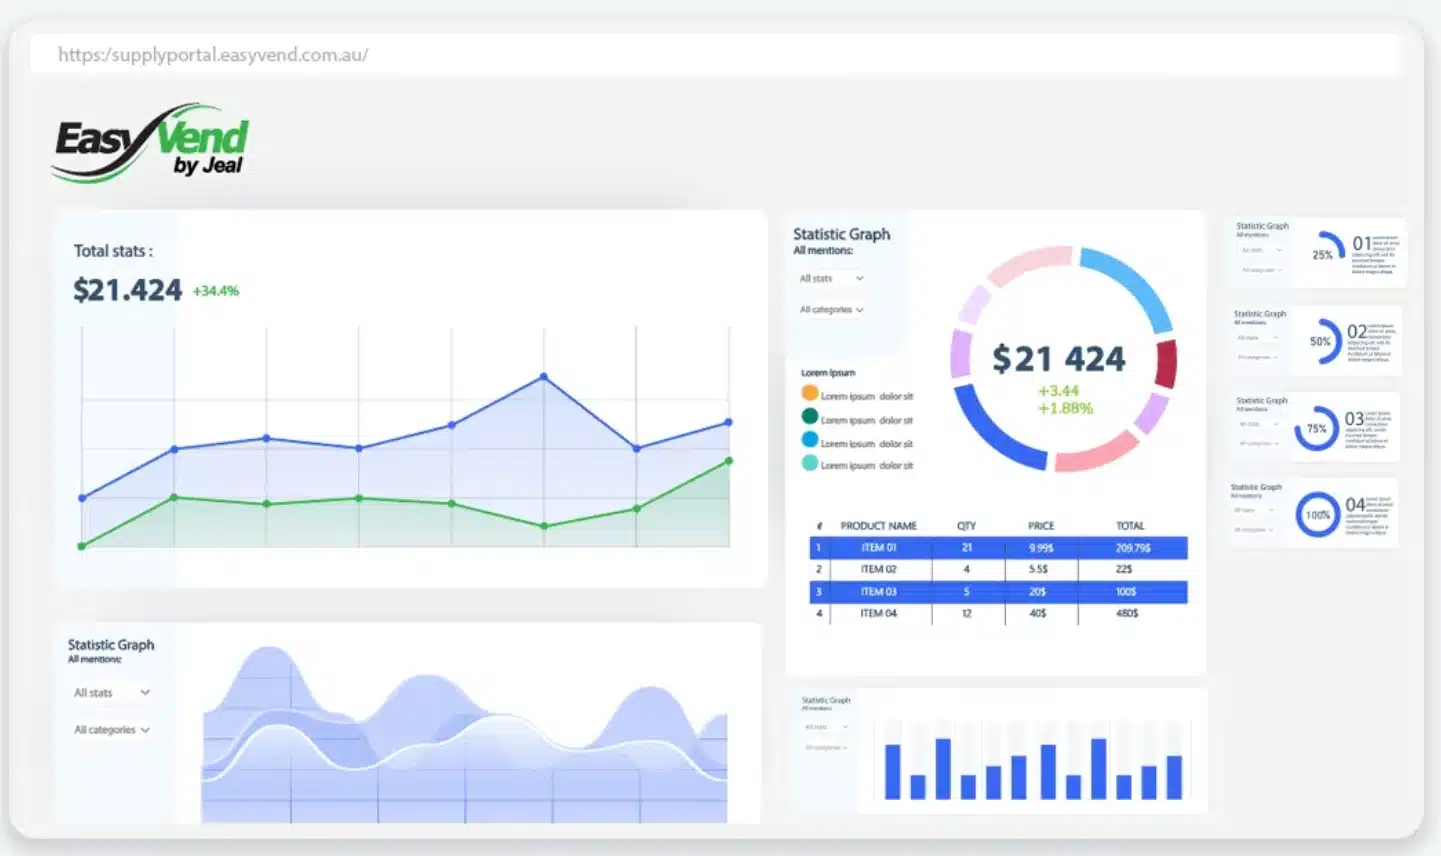Screen dimensions: 1441x856
Task: Click the 50% circular progress gauge
Action: point(1321,341)
